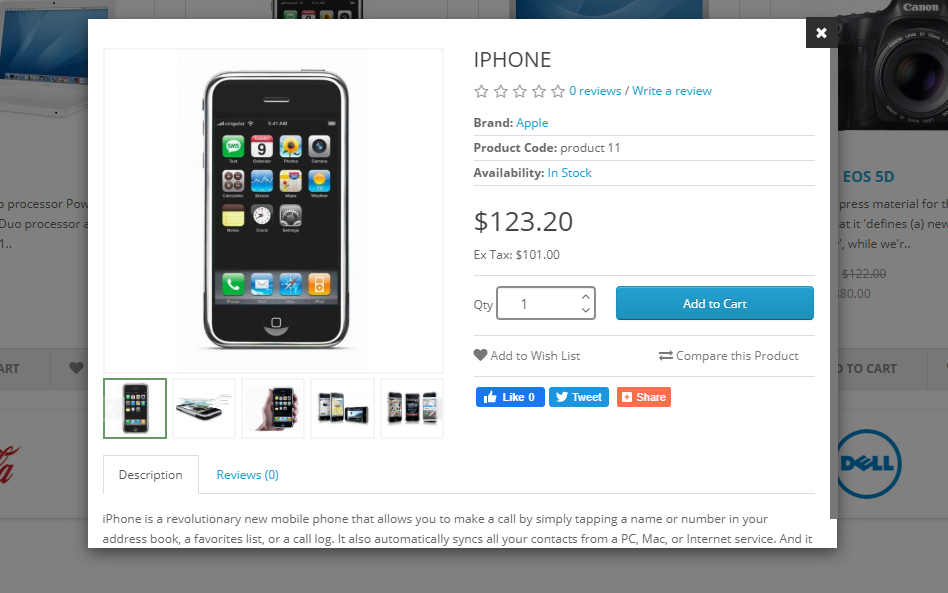Decrease quantity with the down arrow

click(x=585, y=310)
